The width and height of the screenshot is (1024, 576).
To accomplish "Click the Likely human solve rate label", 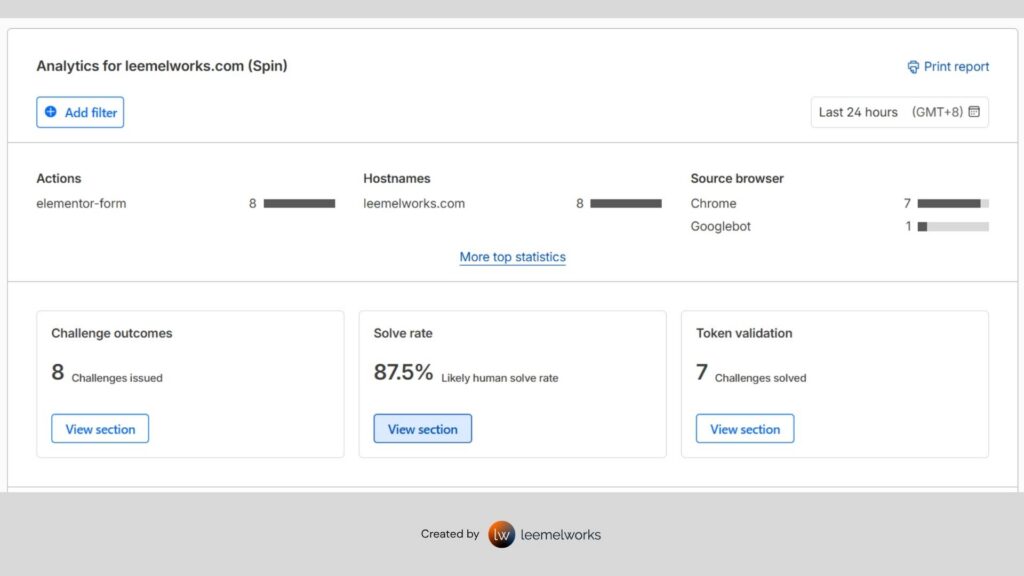I will 500,378.
